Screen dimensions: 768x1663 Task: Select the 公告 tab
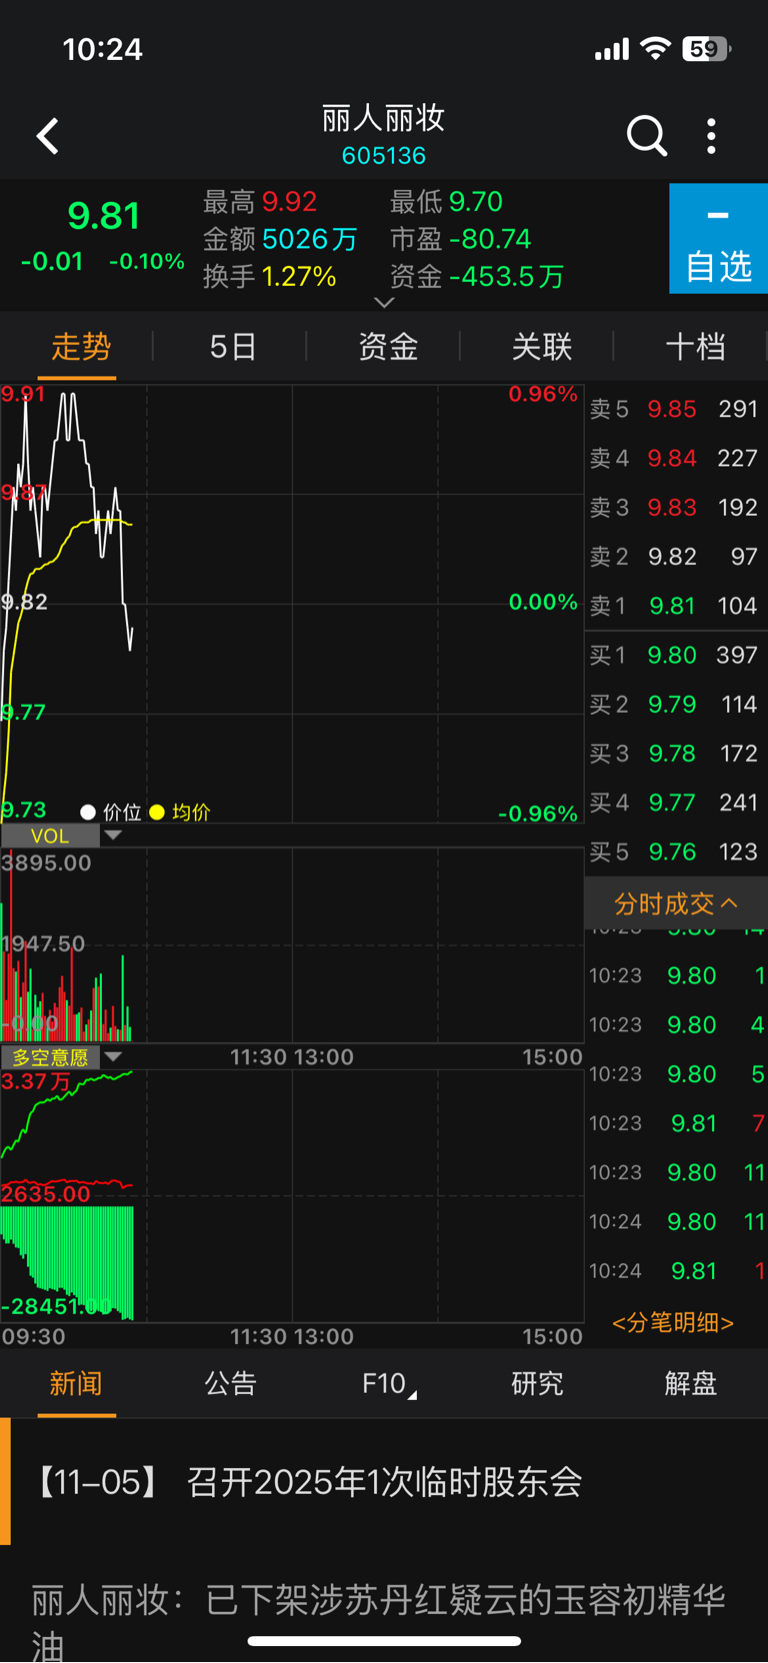tap(230, 1384)
